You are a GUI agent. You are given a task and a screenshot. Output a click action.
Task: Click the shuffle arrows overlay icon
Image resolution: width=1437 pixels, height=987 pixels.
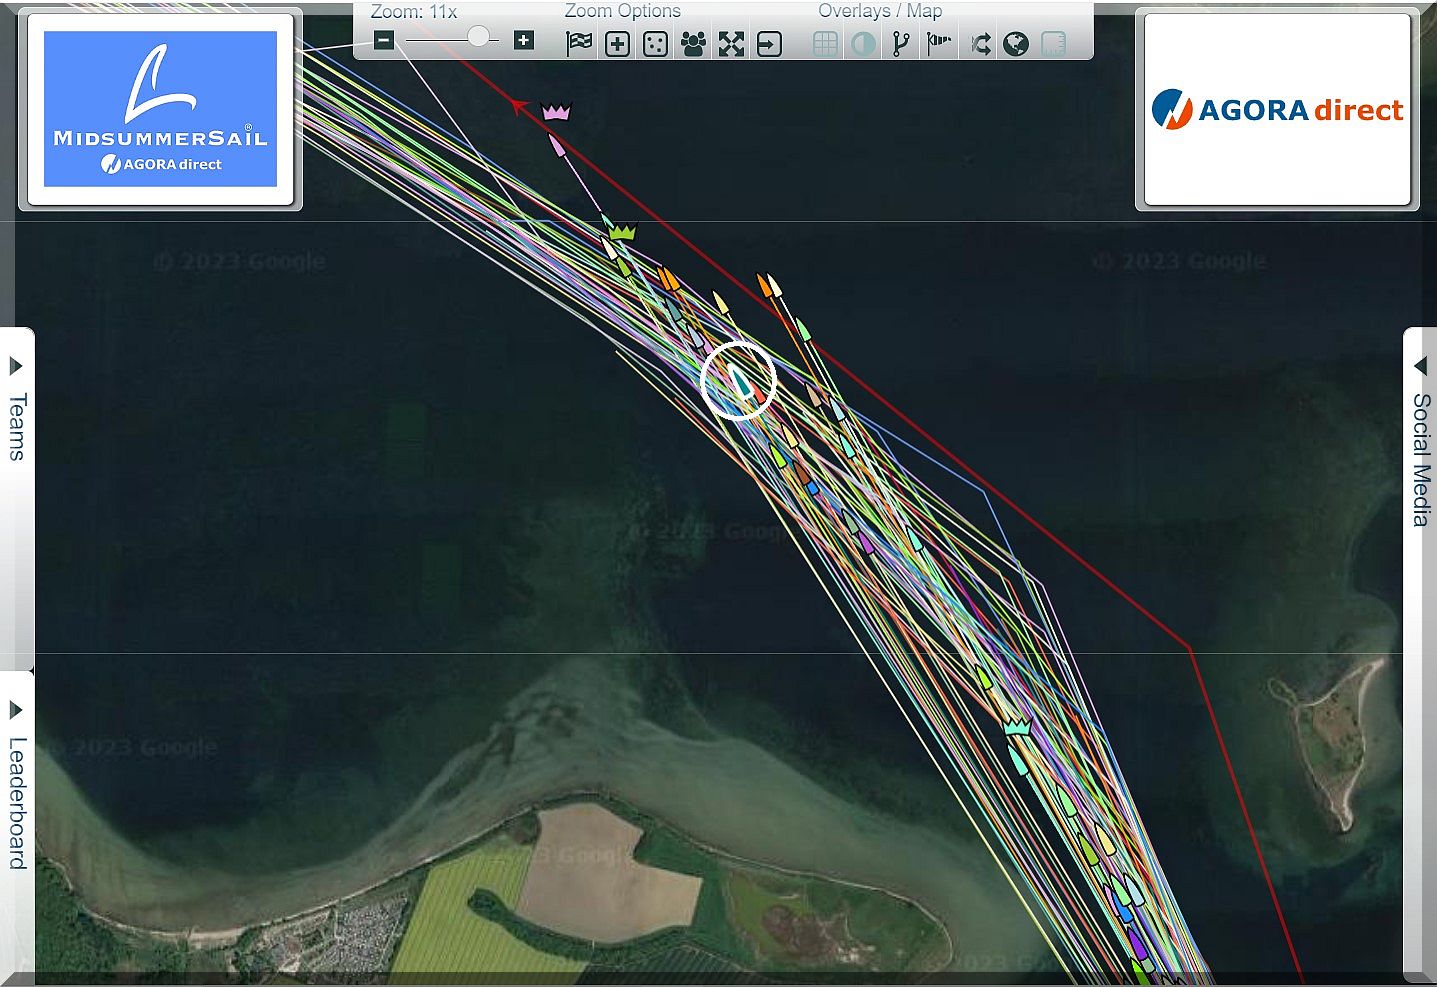(980, 44)
